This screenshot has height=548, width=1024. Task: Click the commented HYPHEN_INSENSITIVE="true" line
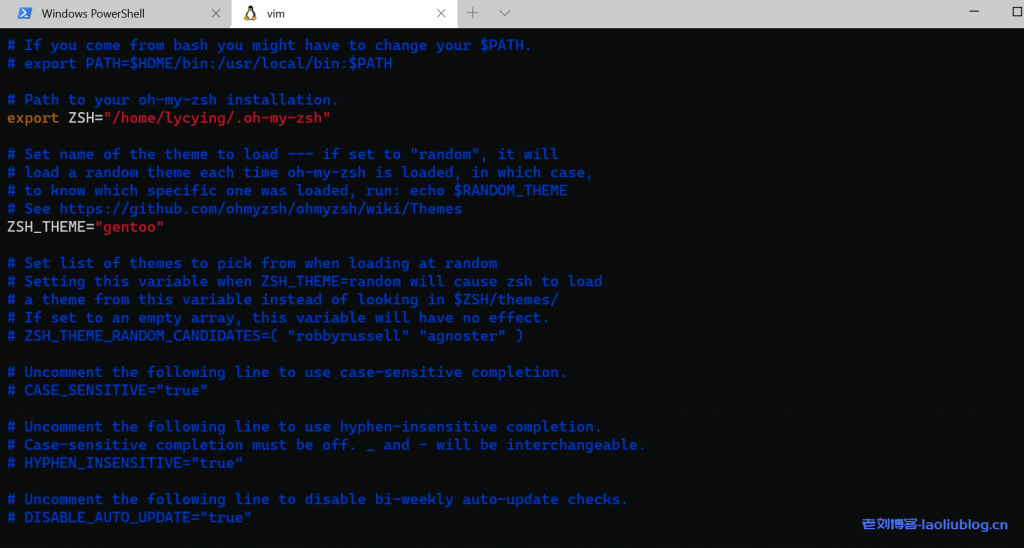[132, 463]
